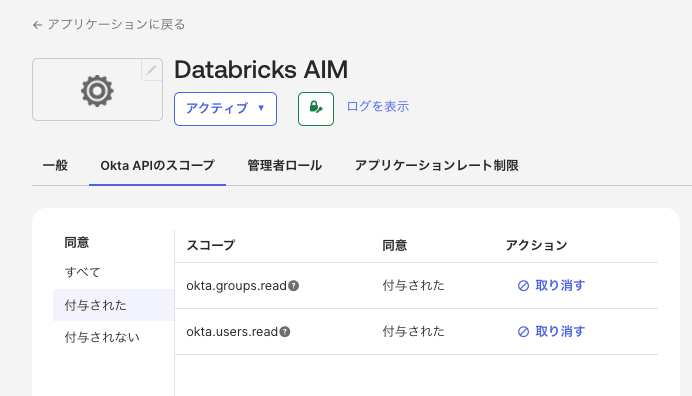Click the okta.groups.read scope name
The width and height of the screenshot is (692, 396).
point(237,286)
